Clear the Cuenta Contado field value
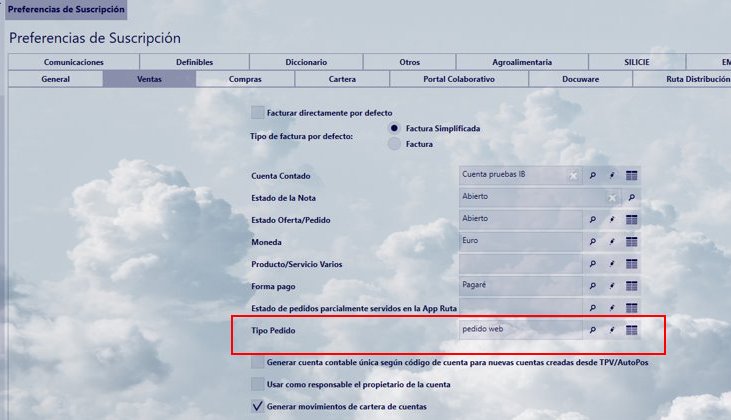 [x=573, y=175]
